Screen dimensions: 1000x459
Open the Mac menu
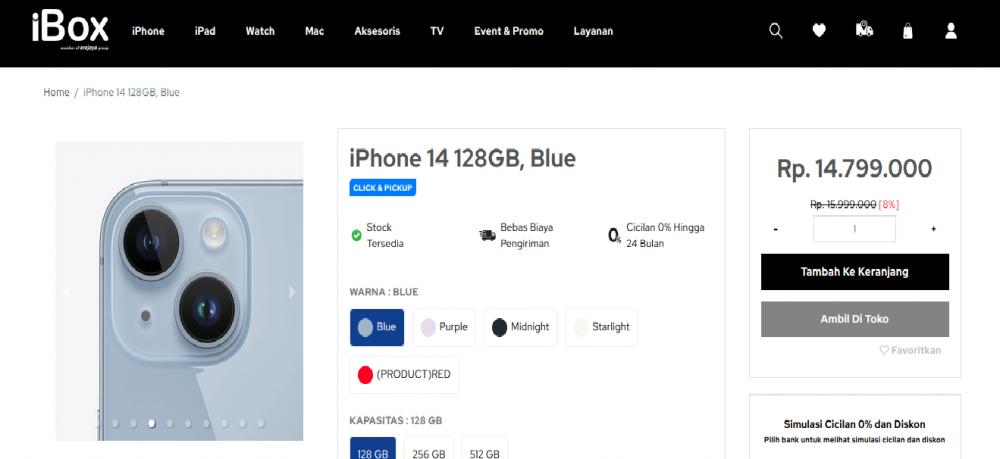pyautogui.click(x=314, y=31)
